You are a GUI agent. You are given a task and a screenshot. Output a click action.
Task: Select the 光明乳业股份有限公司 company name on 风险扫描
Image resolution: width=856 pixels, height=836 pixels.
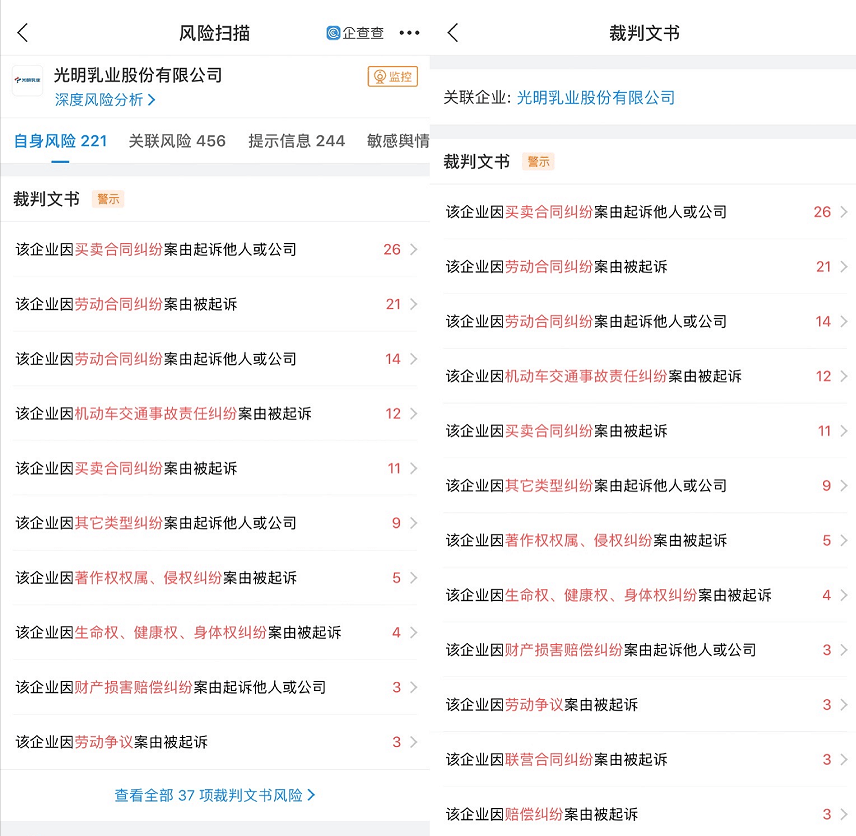138,75
